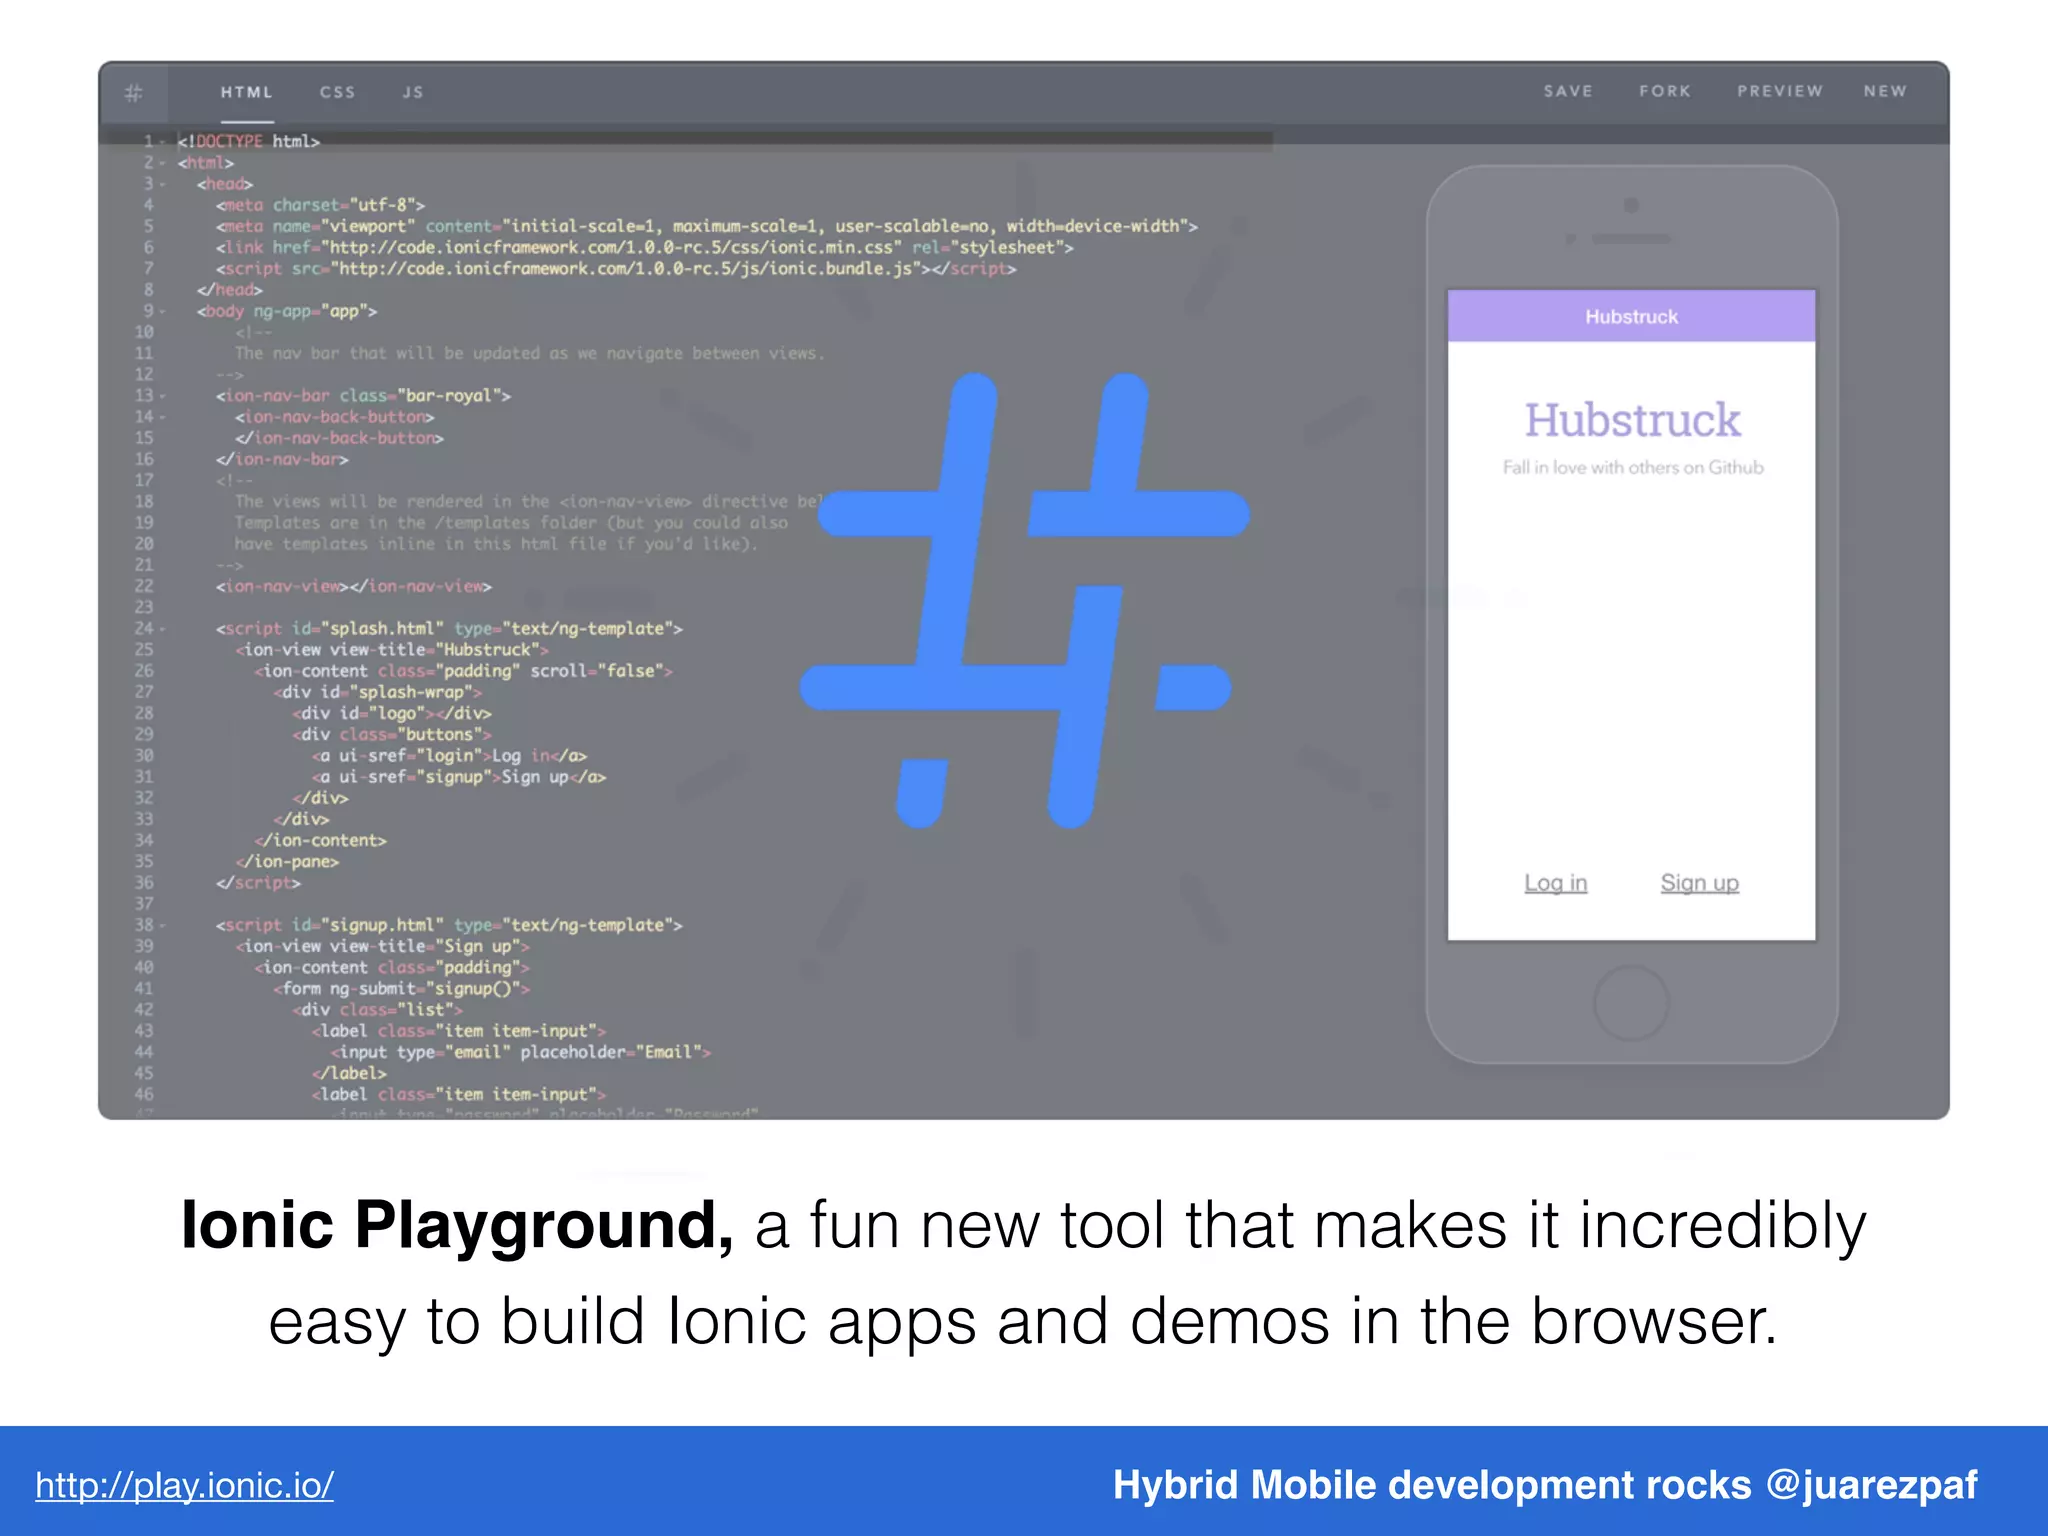The image size is (2048, 1536).
Task: Click the @juarezpaf footer text
Action: click(1872, 1485)
